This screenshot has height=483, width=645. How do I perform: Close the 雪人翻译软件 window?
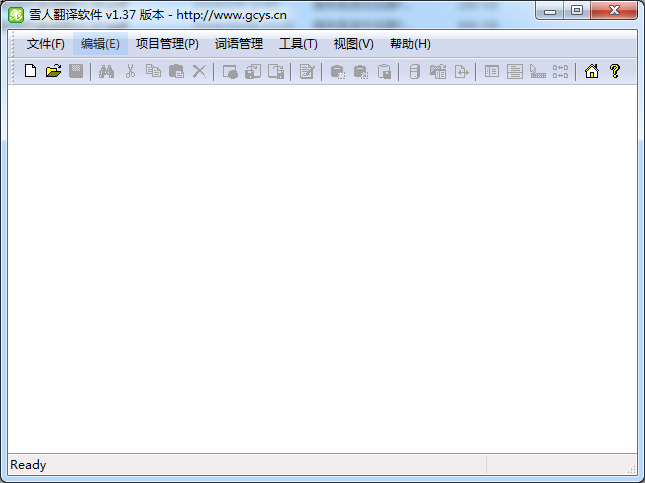614,11
